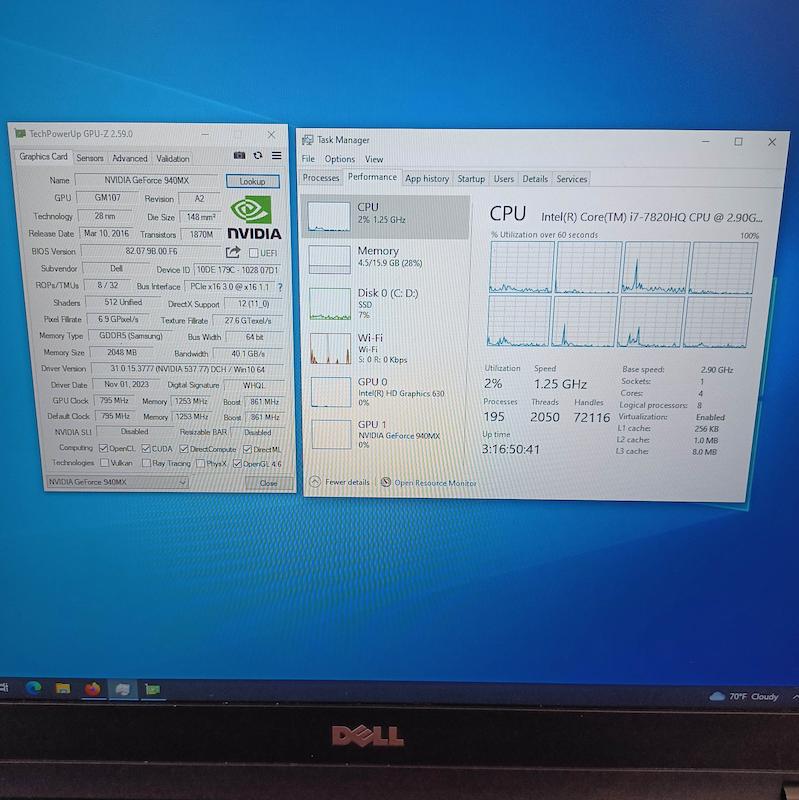
Task: Click the CPU name Intel Core i7-7820HQ text
Action: (x=652, y=217)
